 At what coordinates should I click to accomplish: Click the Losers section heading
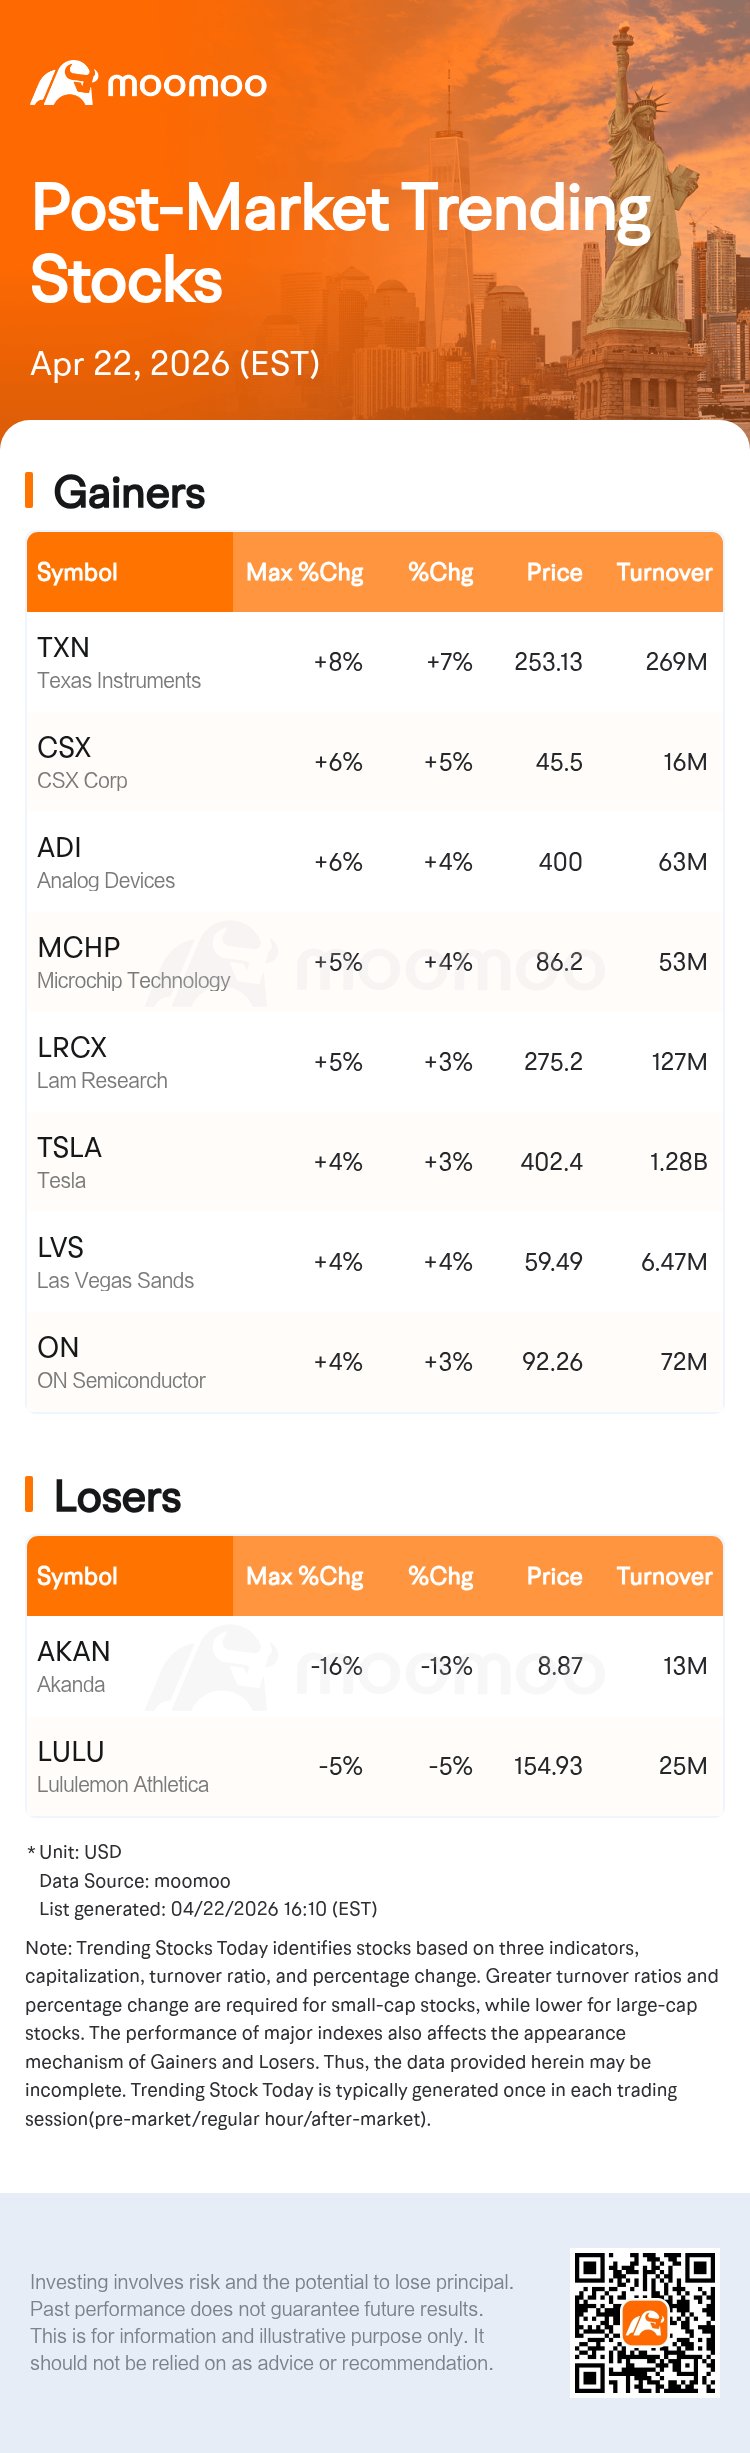117,1497
